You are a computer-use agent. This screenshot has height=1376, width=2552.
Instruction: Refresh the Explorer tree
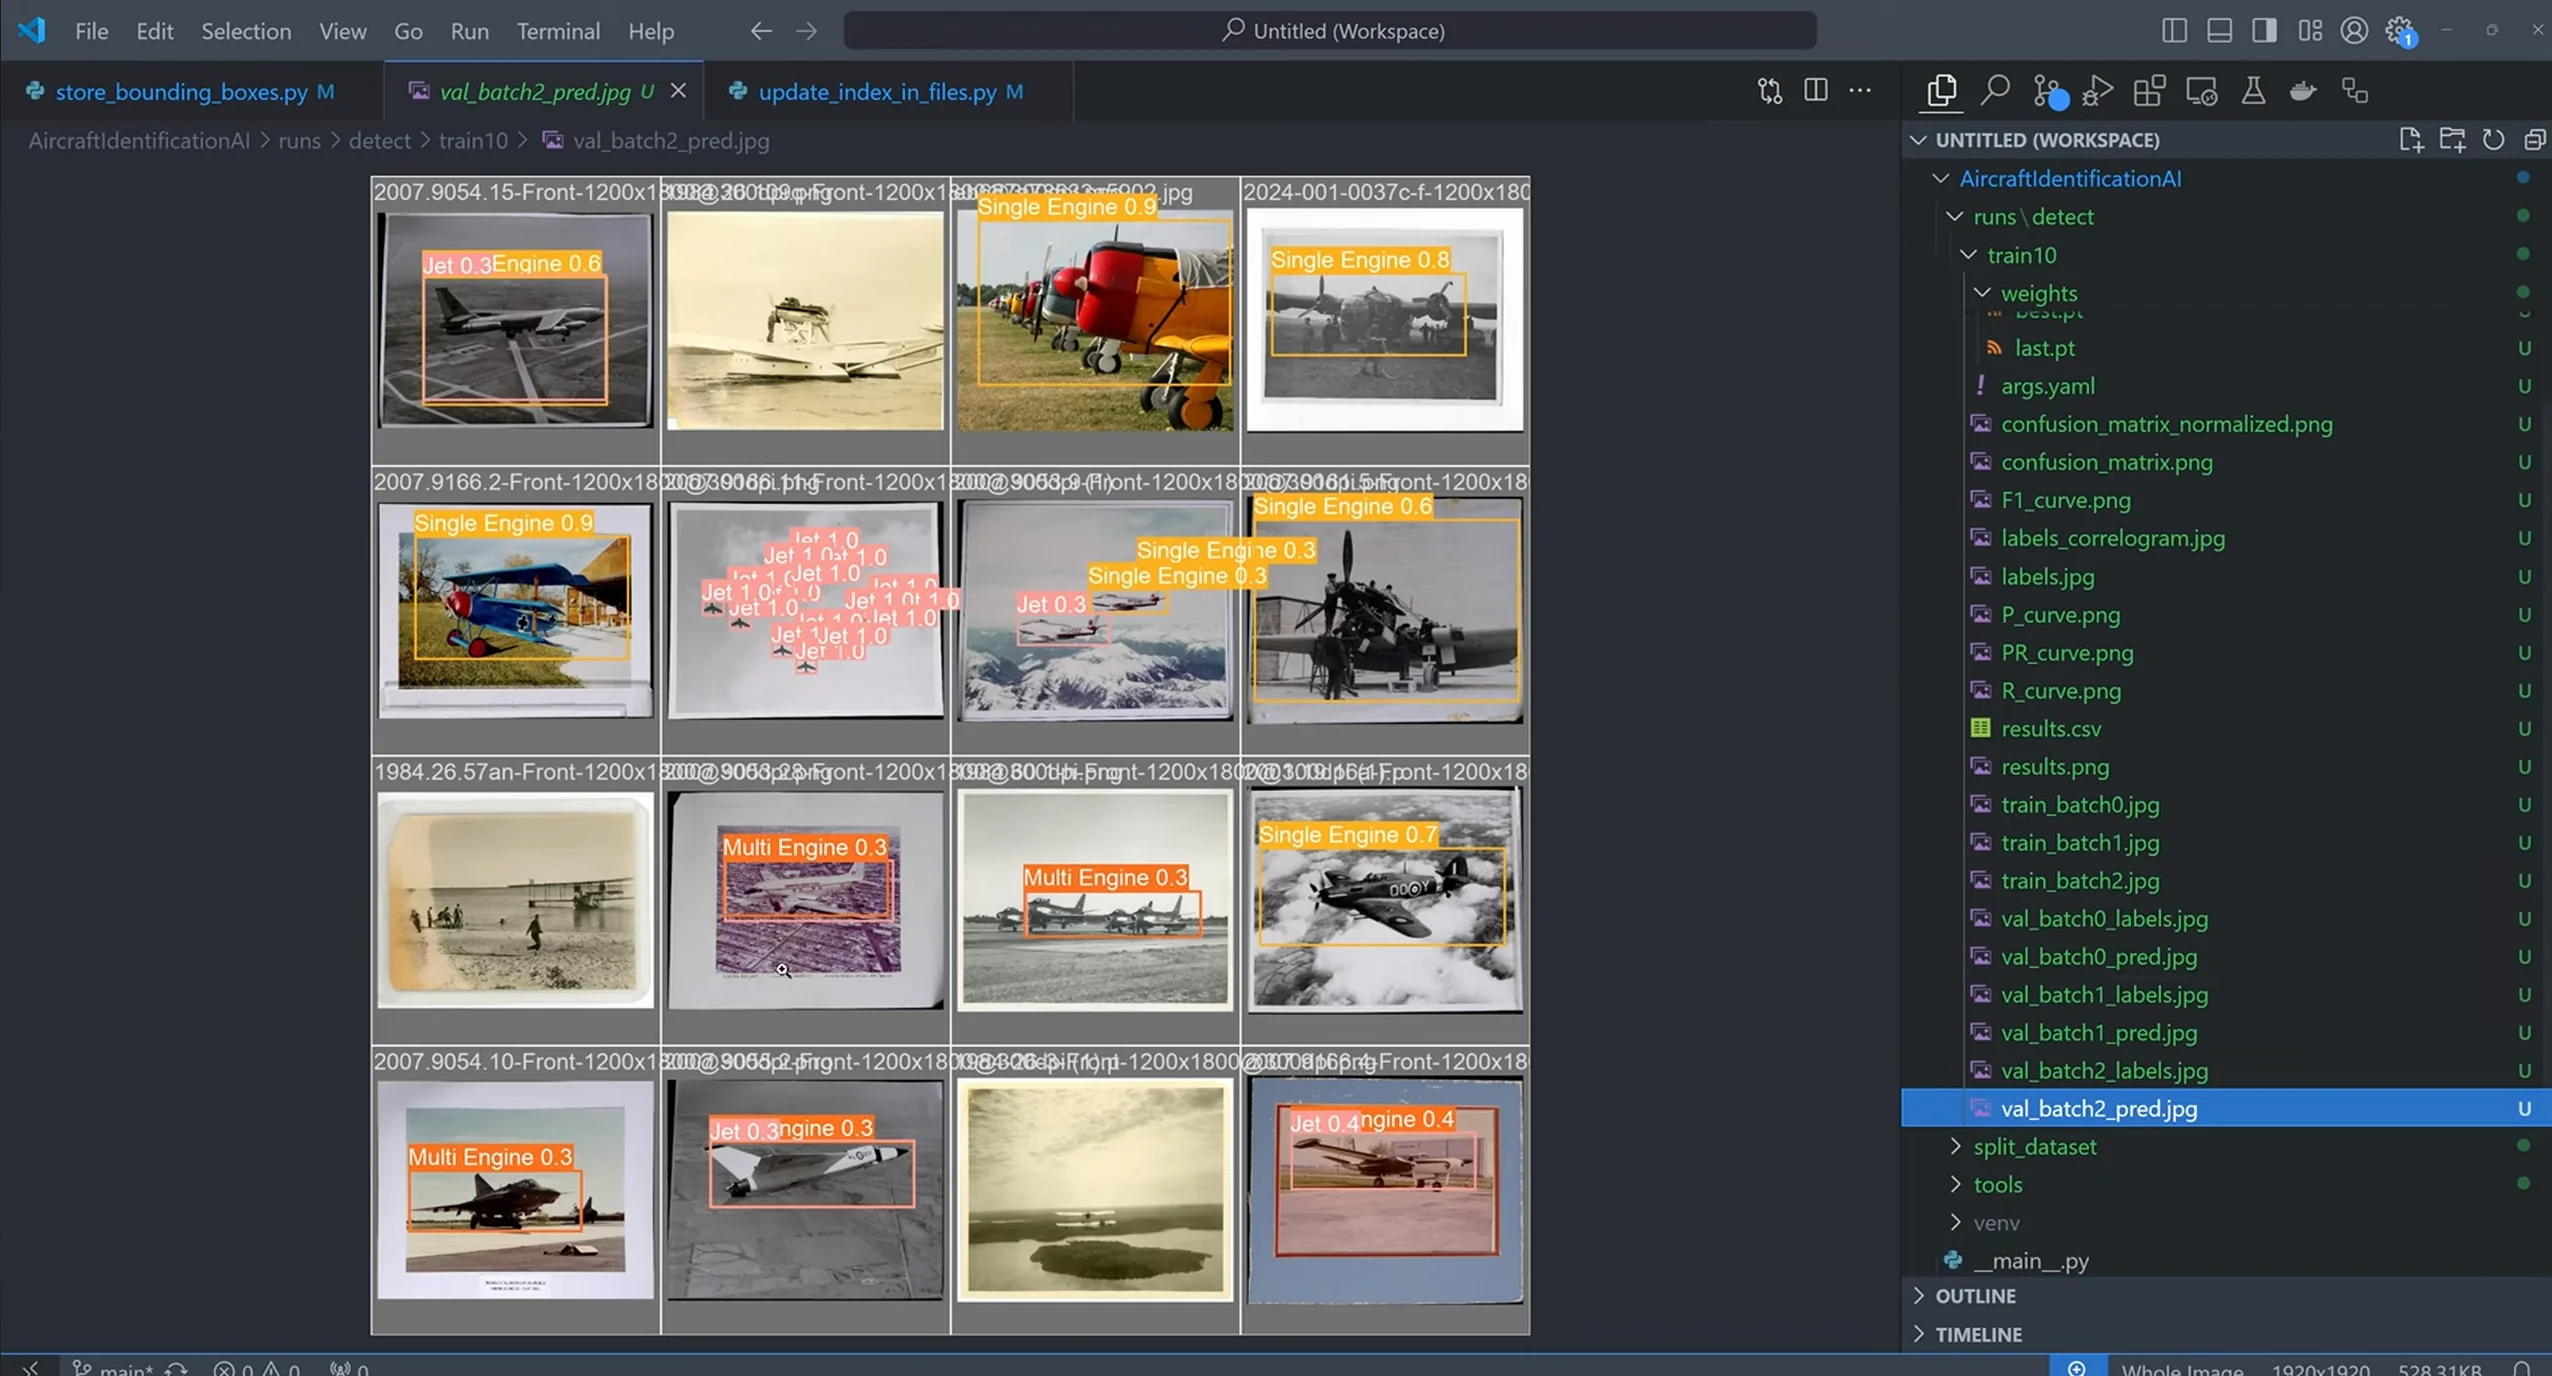2493,140
